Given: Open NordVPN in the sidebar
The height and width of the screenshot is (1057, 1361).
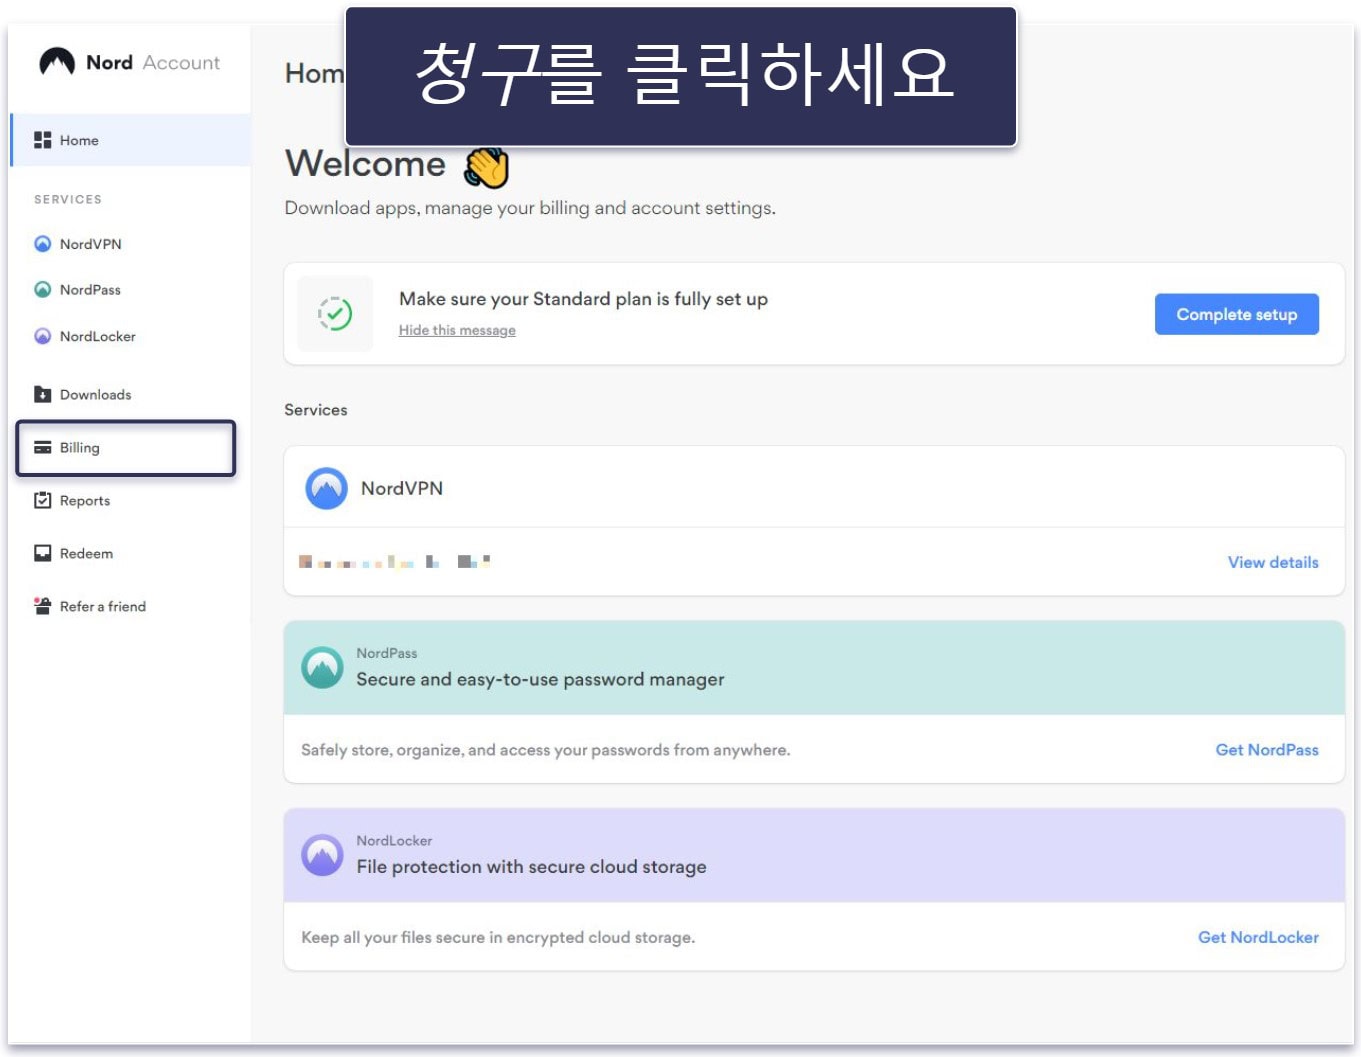Looking at the screenshot, I should pyautogui.click(x=90, y=244).
